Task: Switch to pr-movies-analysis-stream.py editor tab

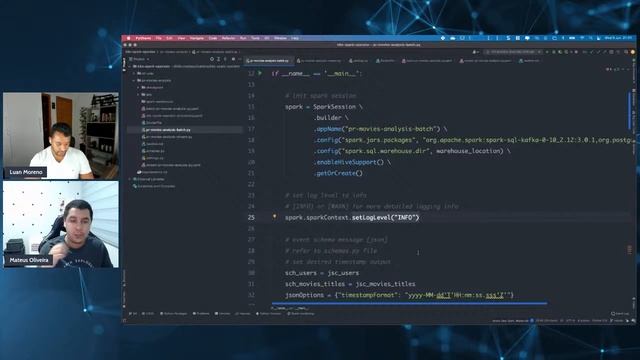Action: (319, 60)
